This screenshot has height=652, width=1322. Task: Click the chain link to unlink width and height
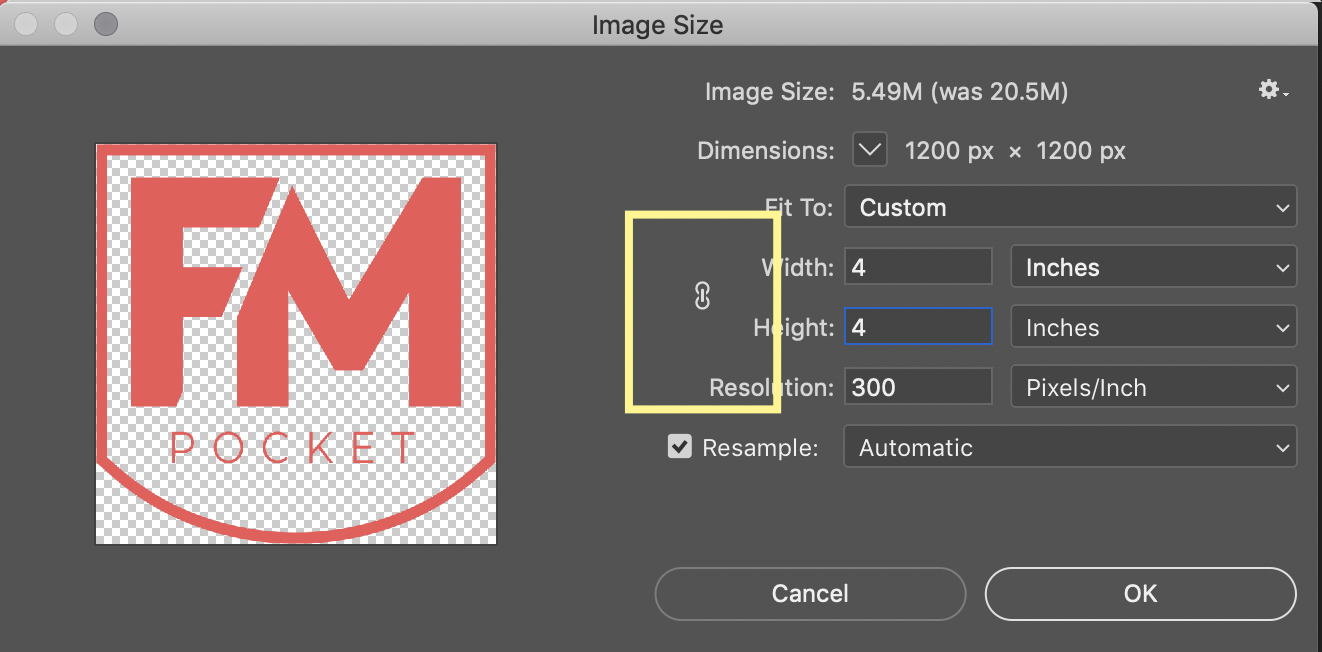(701, 295)
